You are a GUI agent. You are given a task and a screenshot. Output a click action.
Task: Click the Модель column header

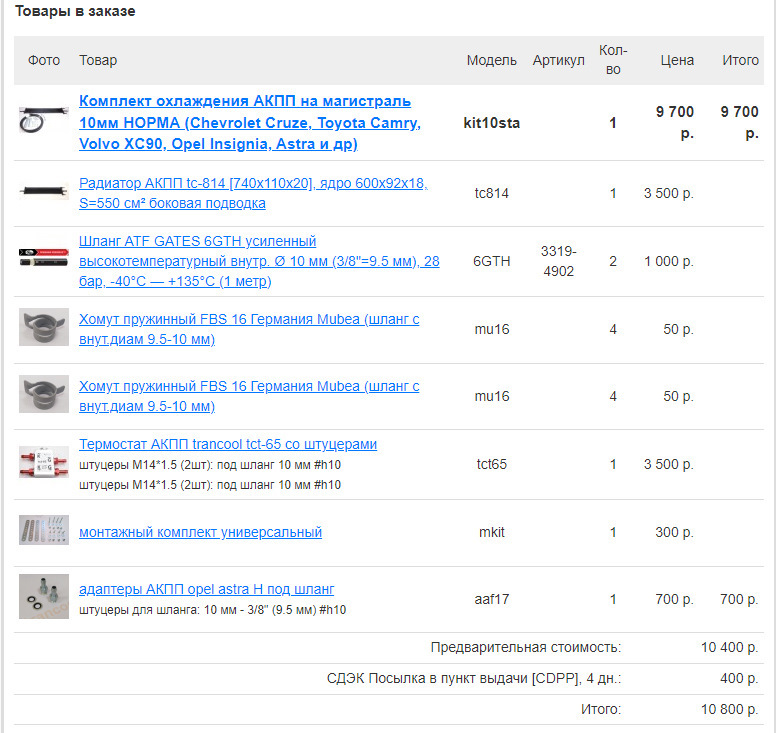491,60
